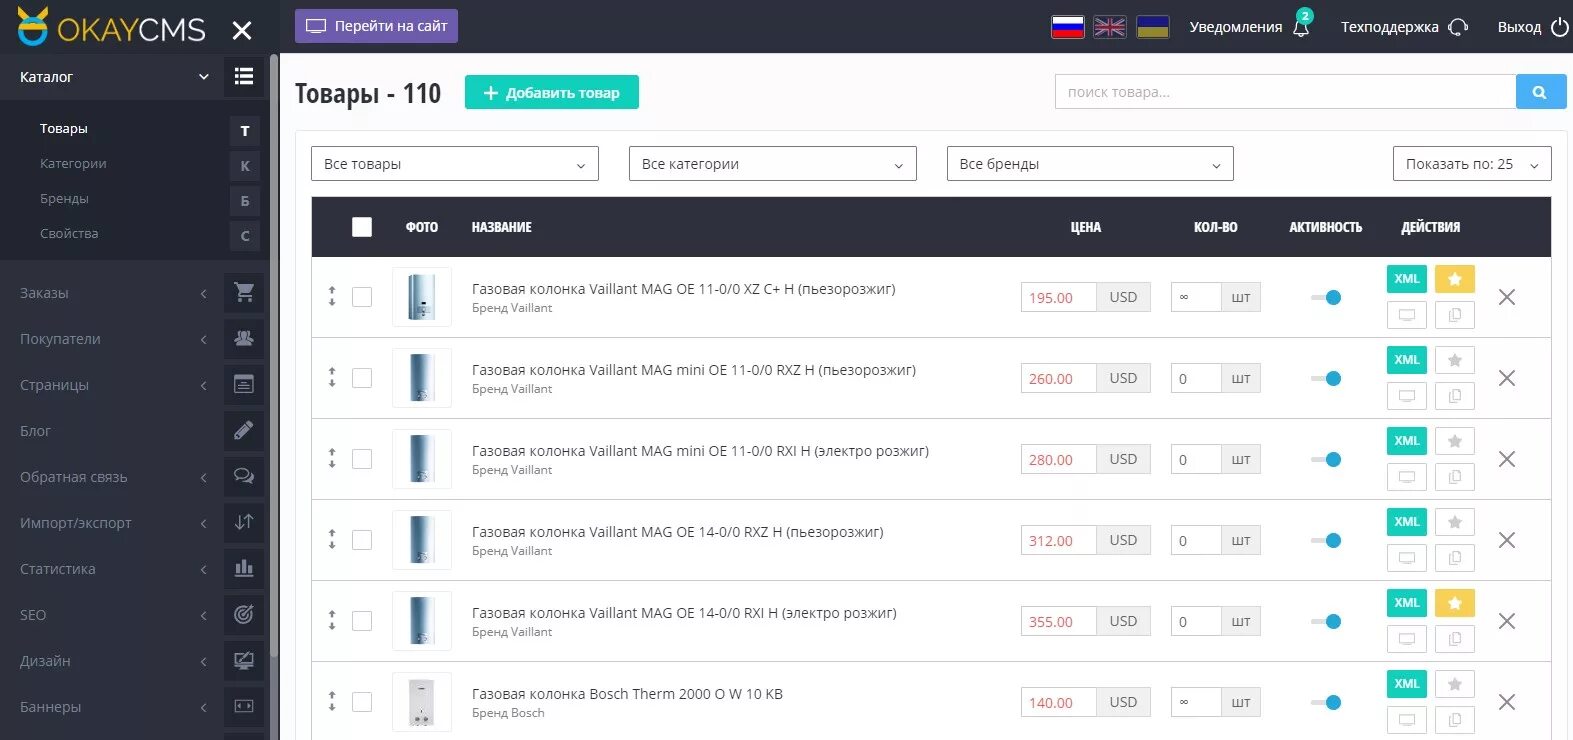The height and width of the screenshot is (740, 1573).
Task: Open Свойства in the catalog submenu
Action: tap(69, 234)
